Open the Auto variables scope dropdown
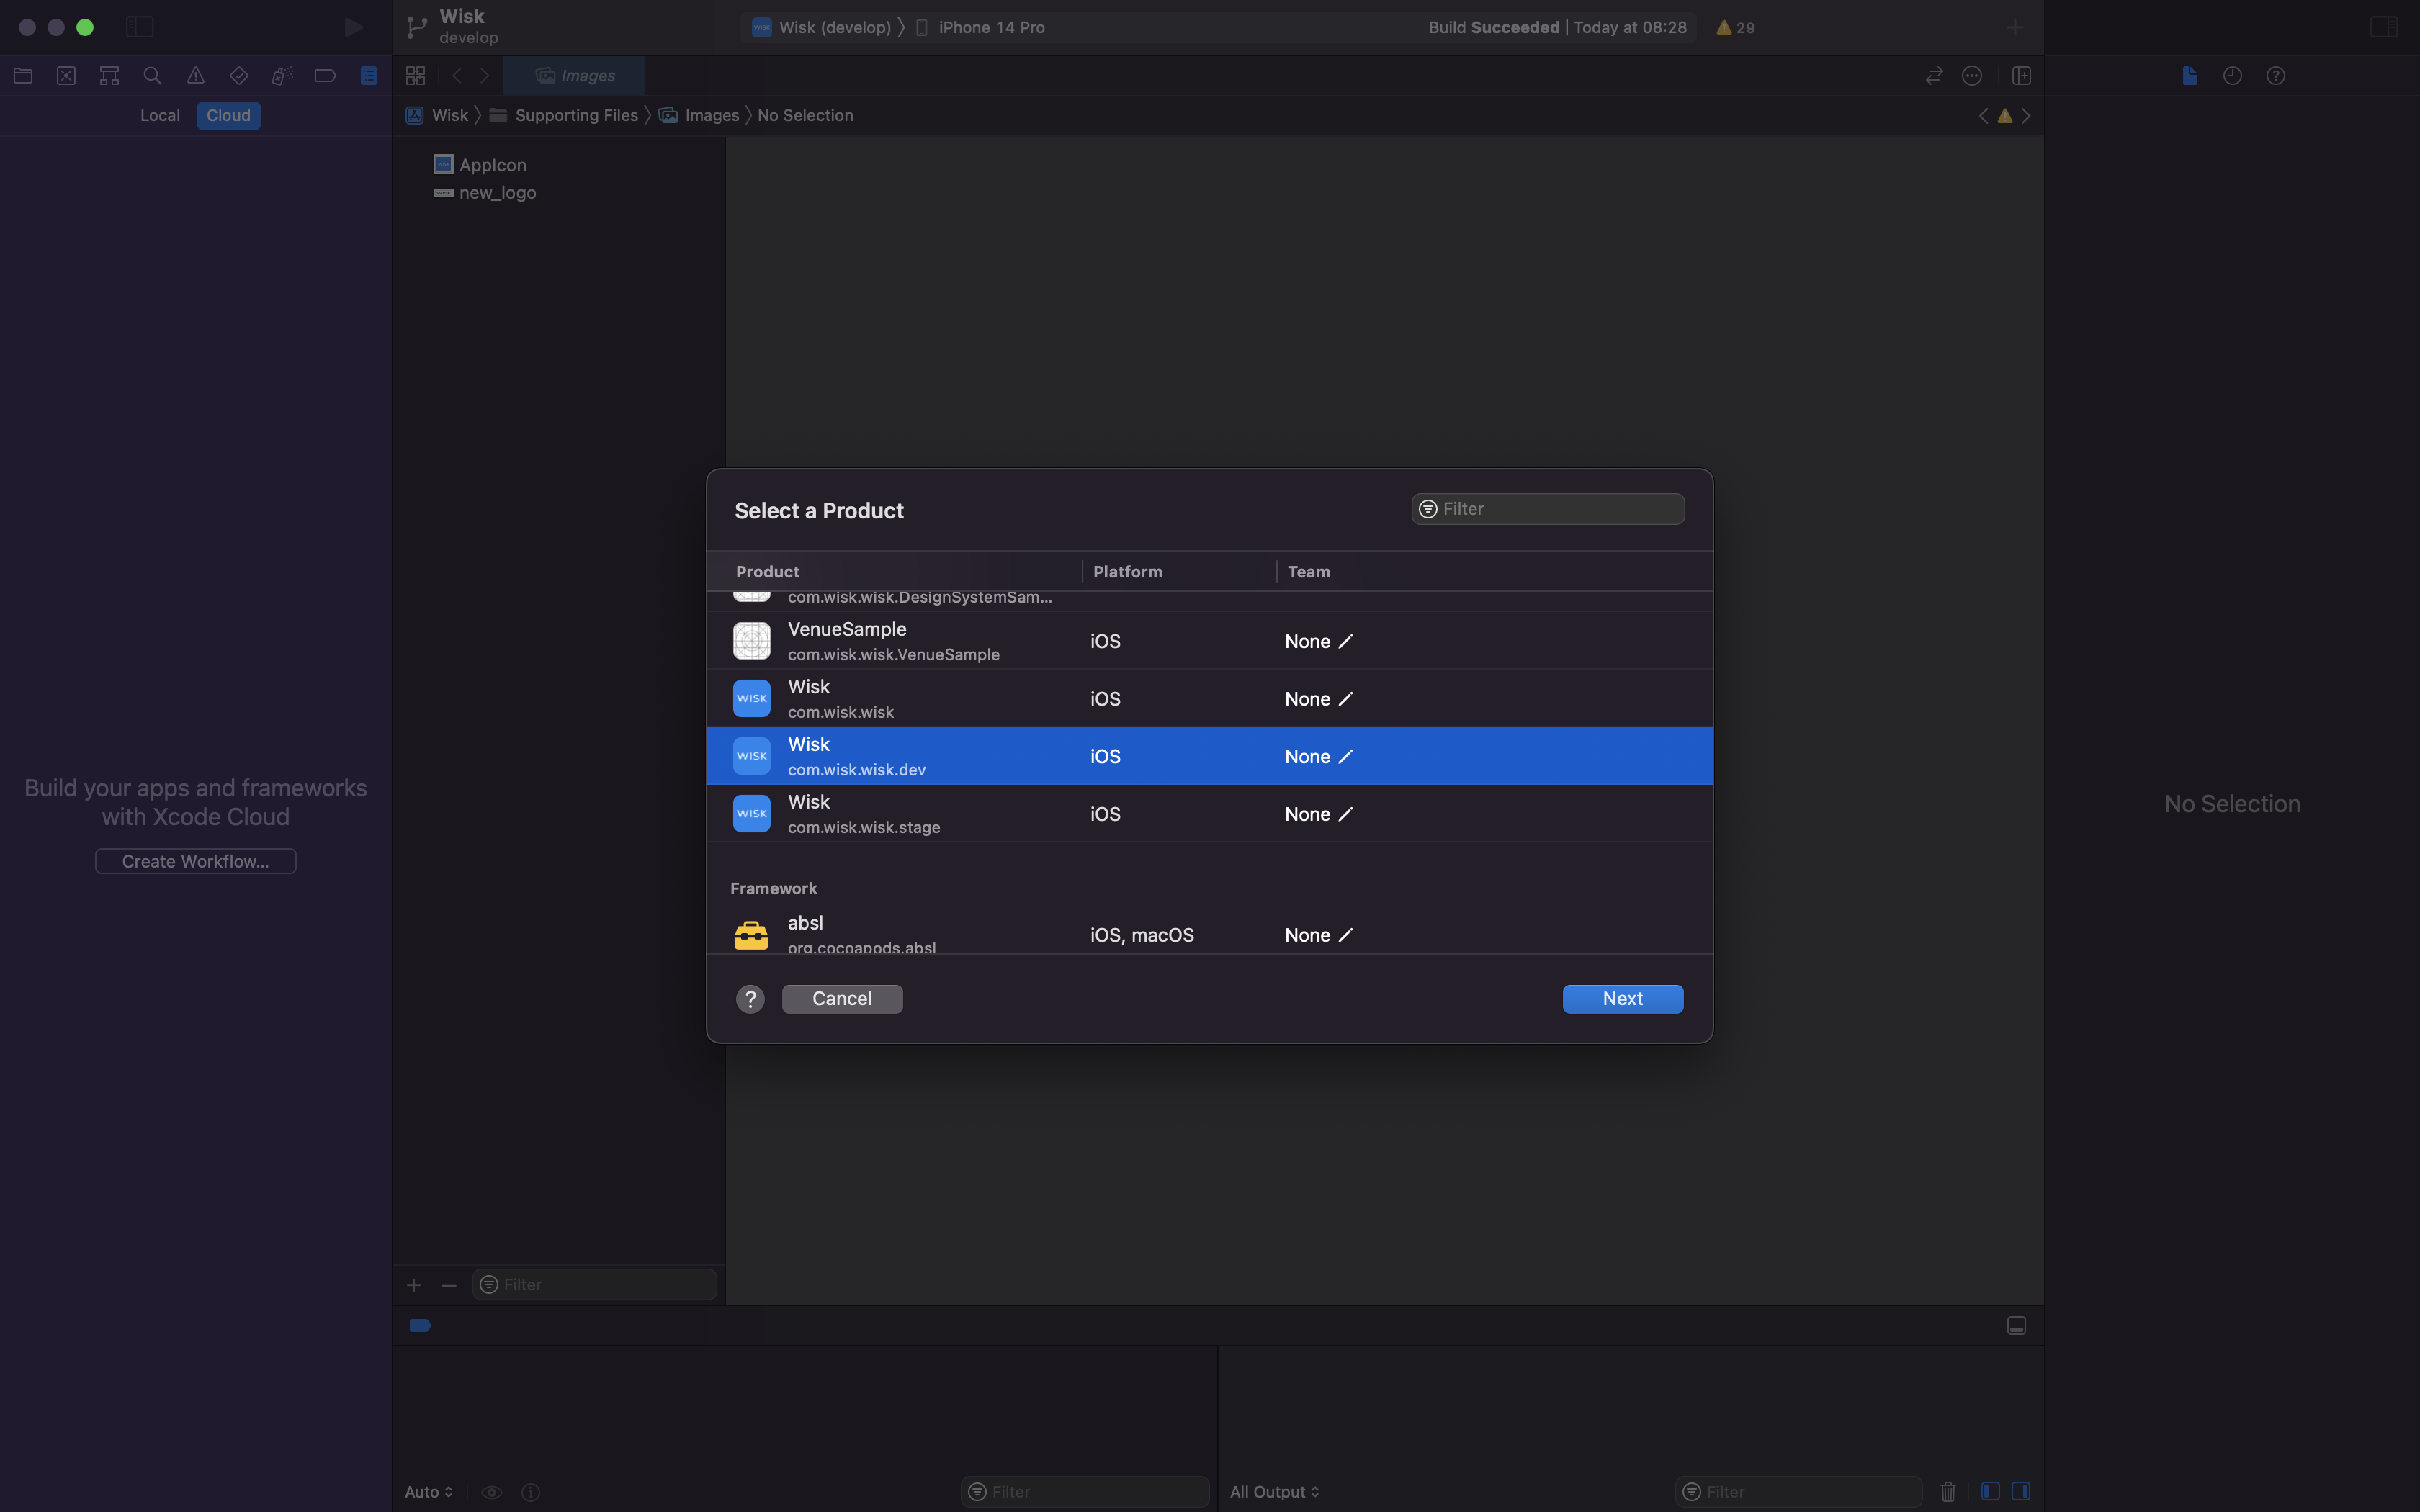The width and height of the screenshot is (2420, 1512). [x=429, y=1491]
